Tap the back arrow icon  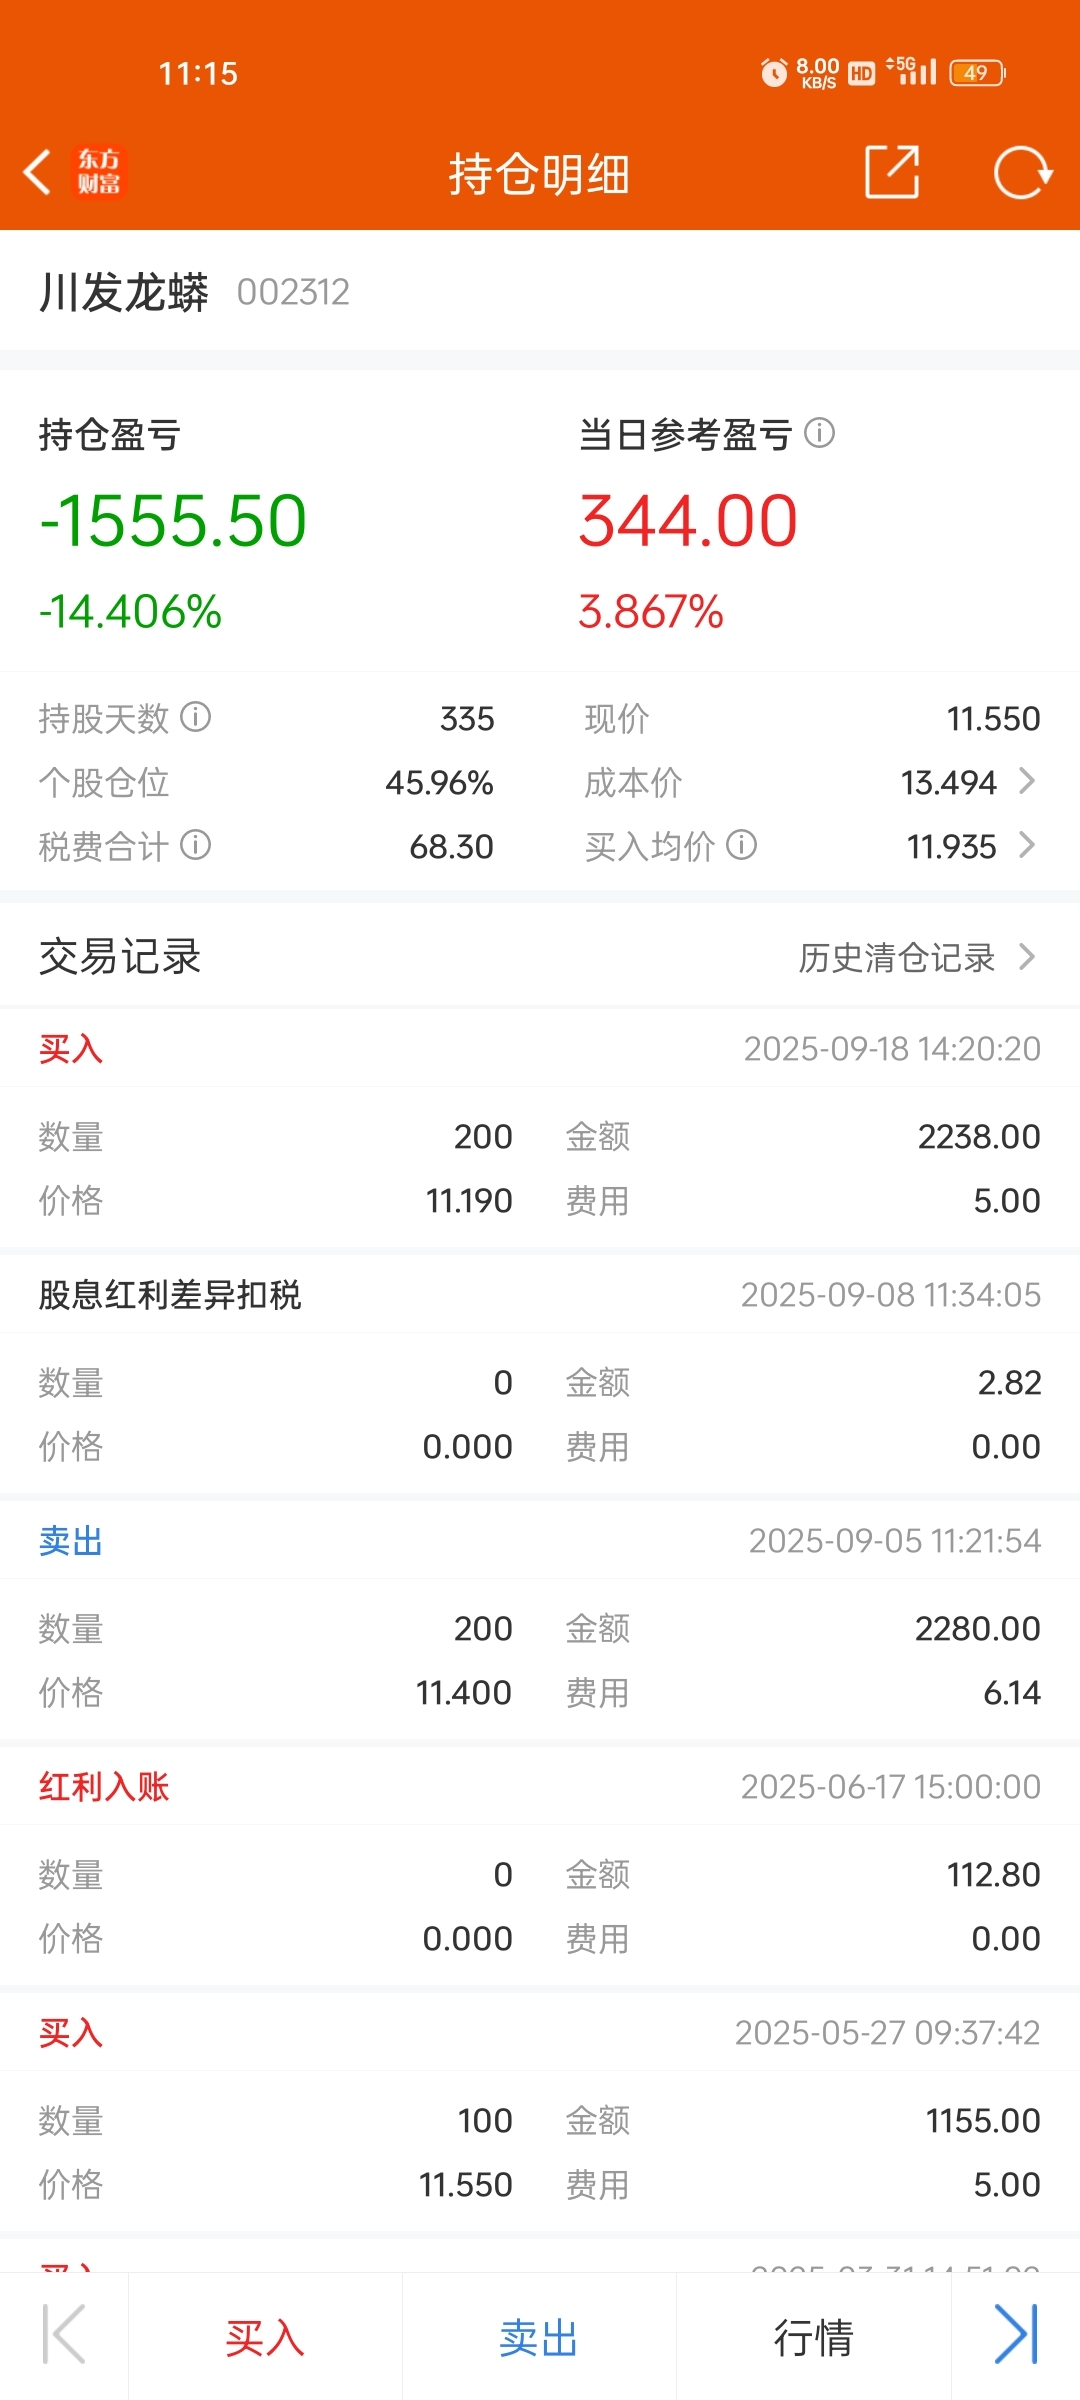38,172
